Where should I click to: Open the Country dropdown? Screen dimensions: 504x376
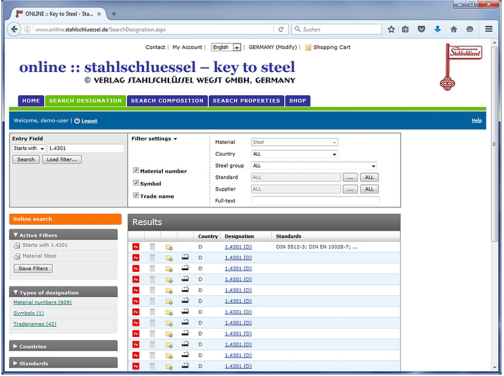click(294, 154)
